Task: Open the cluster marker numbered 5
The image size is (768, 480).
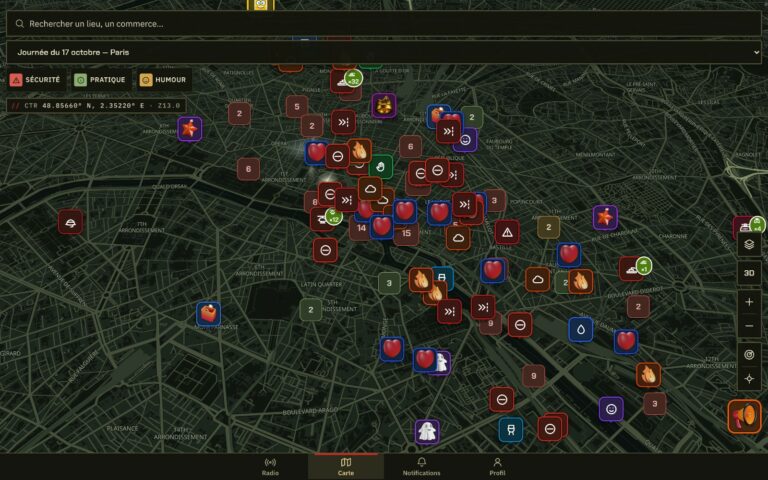Action: [x=297, y=106]
